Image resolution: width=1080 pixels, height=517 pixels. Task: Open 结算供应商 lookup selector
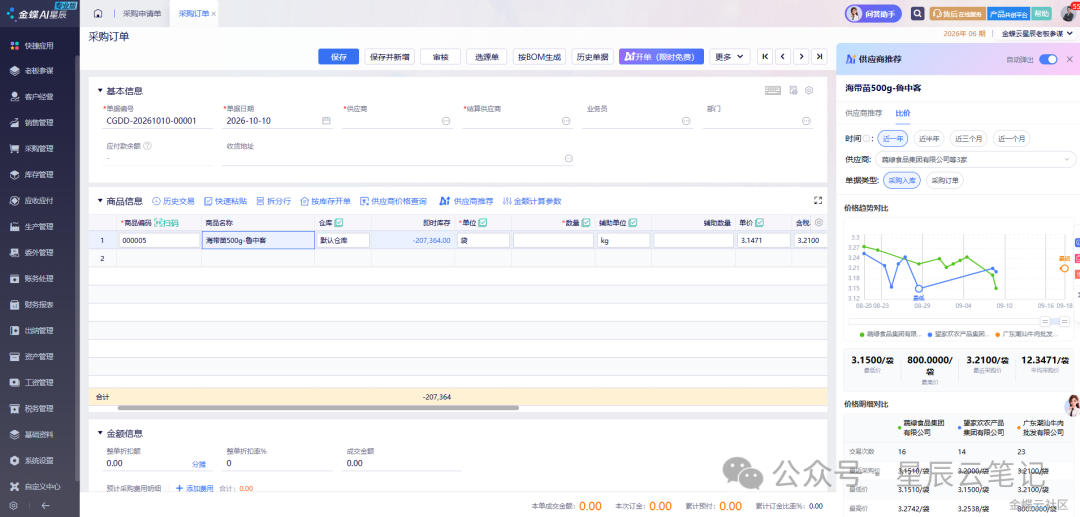(566, 121)
